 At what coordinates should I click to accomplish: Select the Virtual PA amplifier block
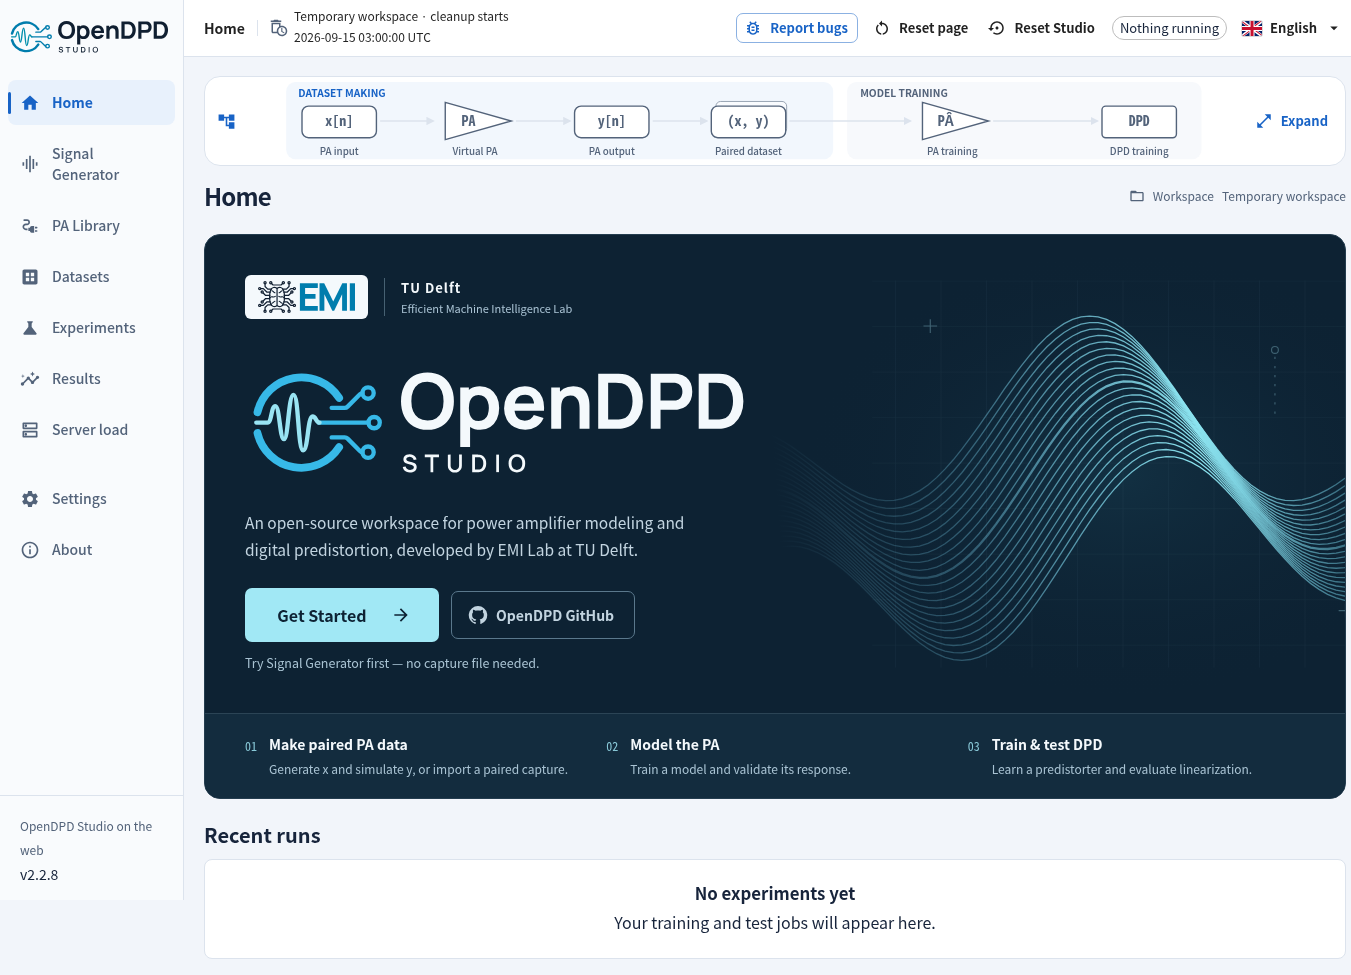click(477, 121)
